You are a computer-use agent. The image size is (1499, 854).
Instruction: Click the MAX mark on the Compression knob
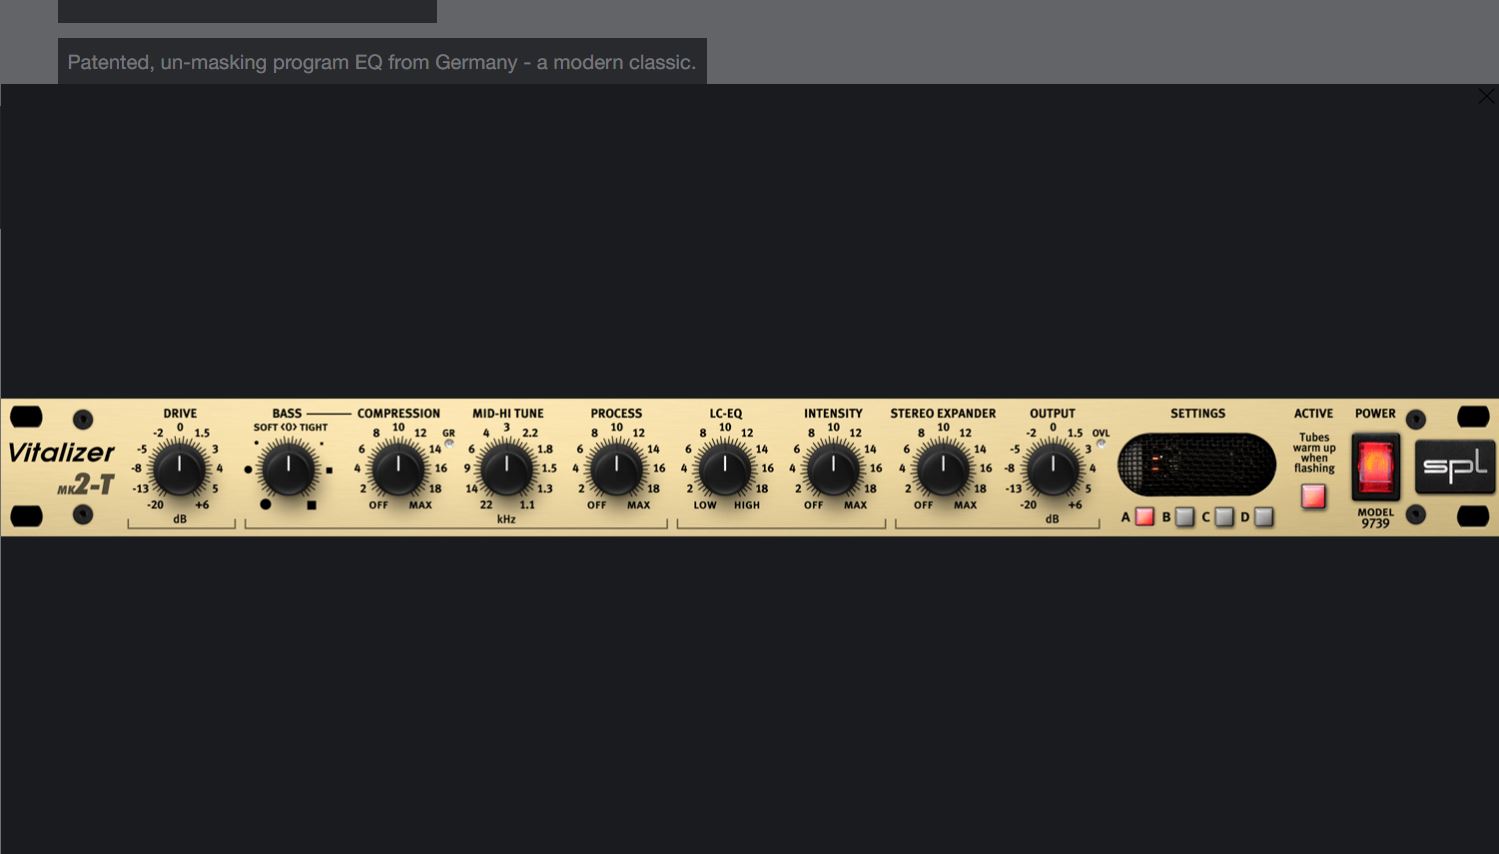tap(420, 505)
